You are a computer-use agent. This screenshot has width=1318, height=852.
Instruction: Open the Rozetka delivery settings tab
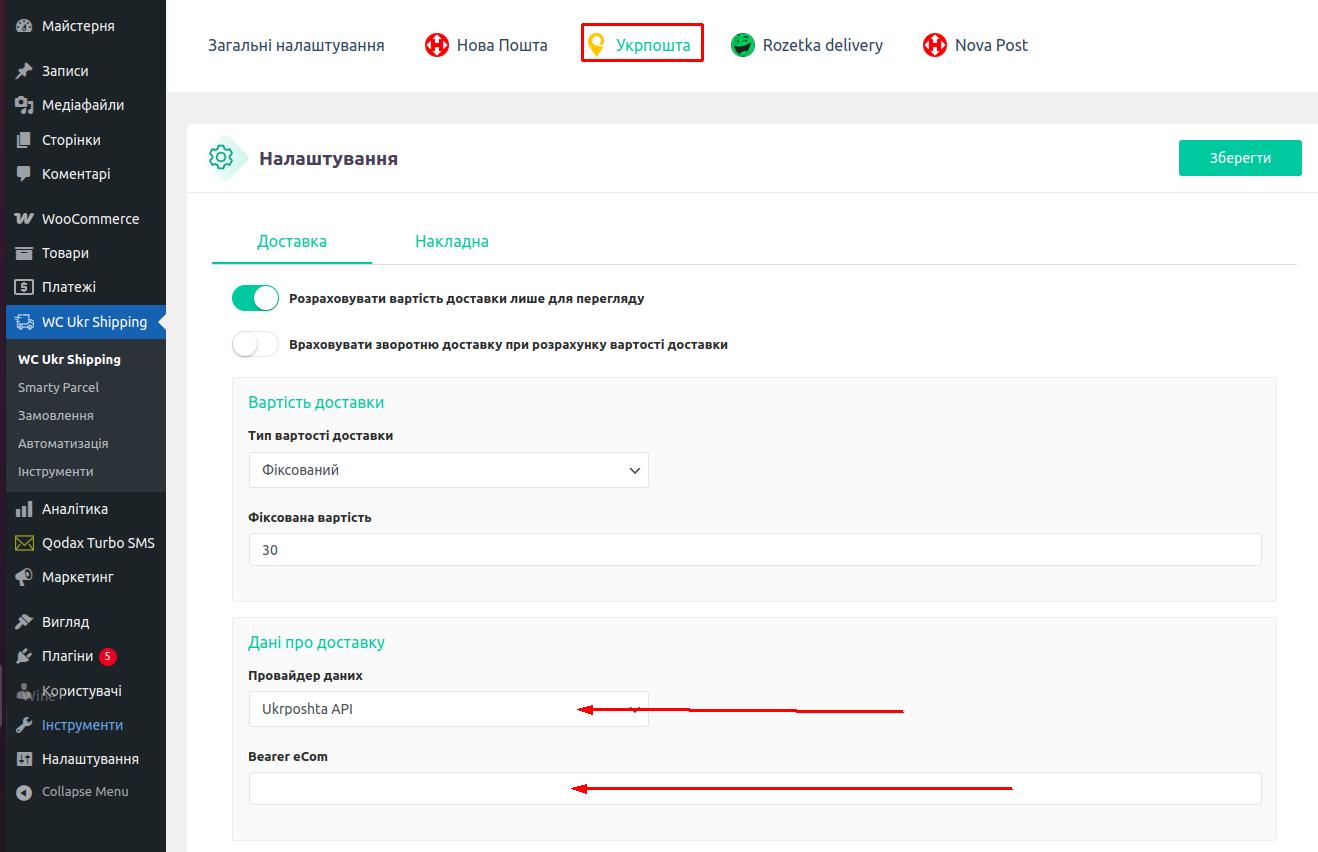[807, 45]
